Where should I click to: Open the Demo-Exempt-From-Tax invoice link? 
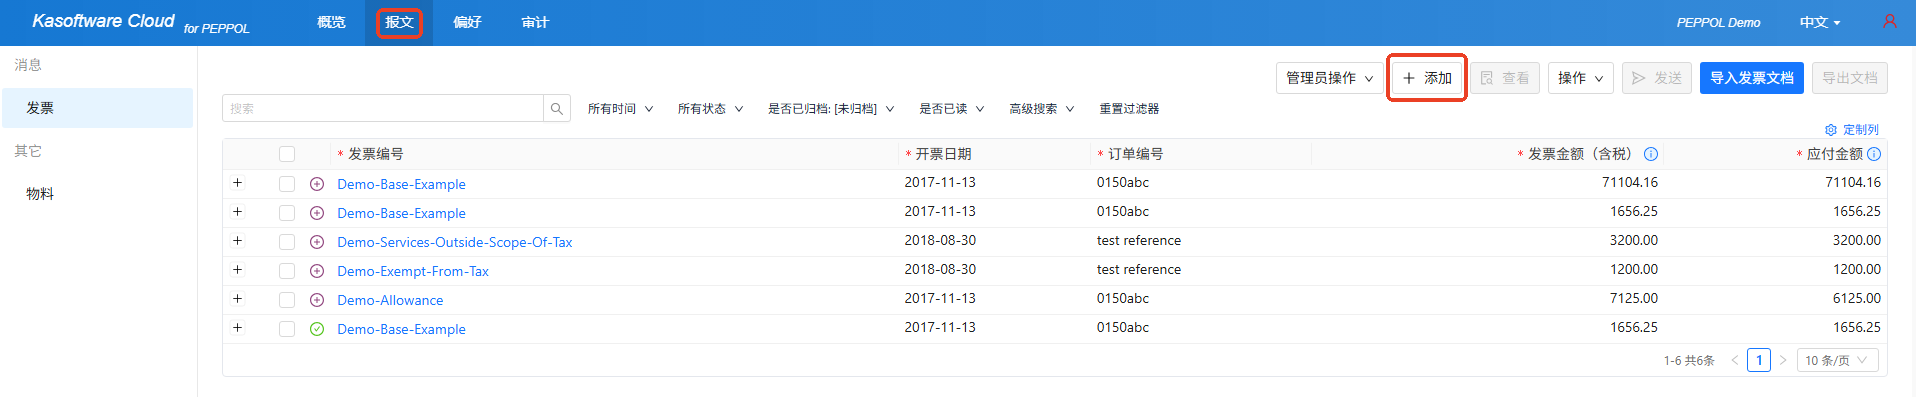(x=413, y=271)
